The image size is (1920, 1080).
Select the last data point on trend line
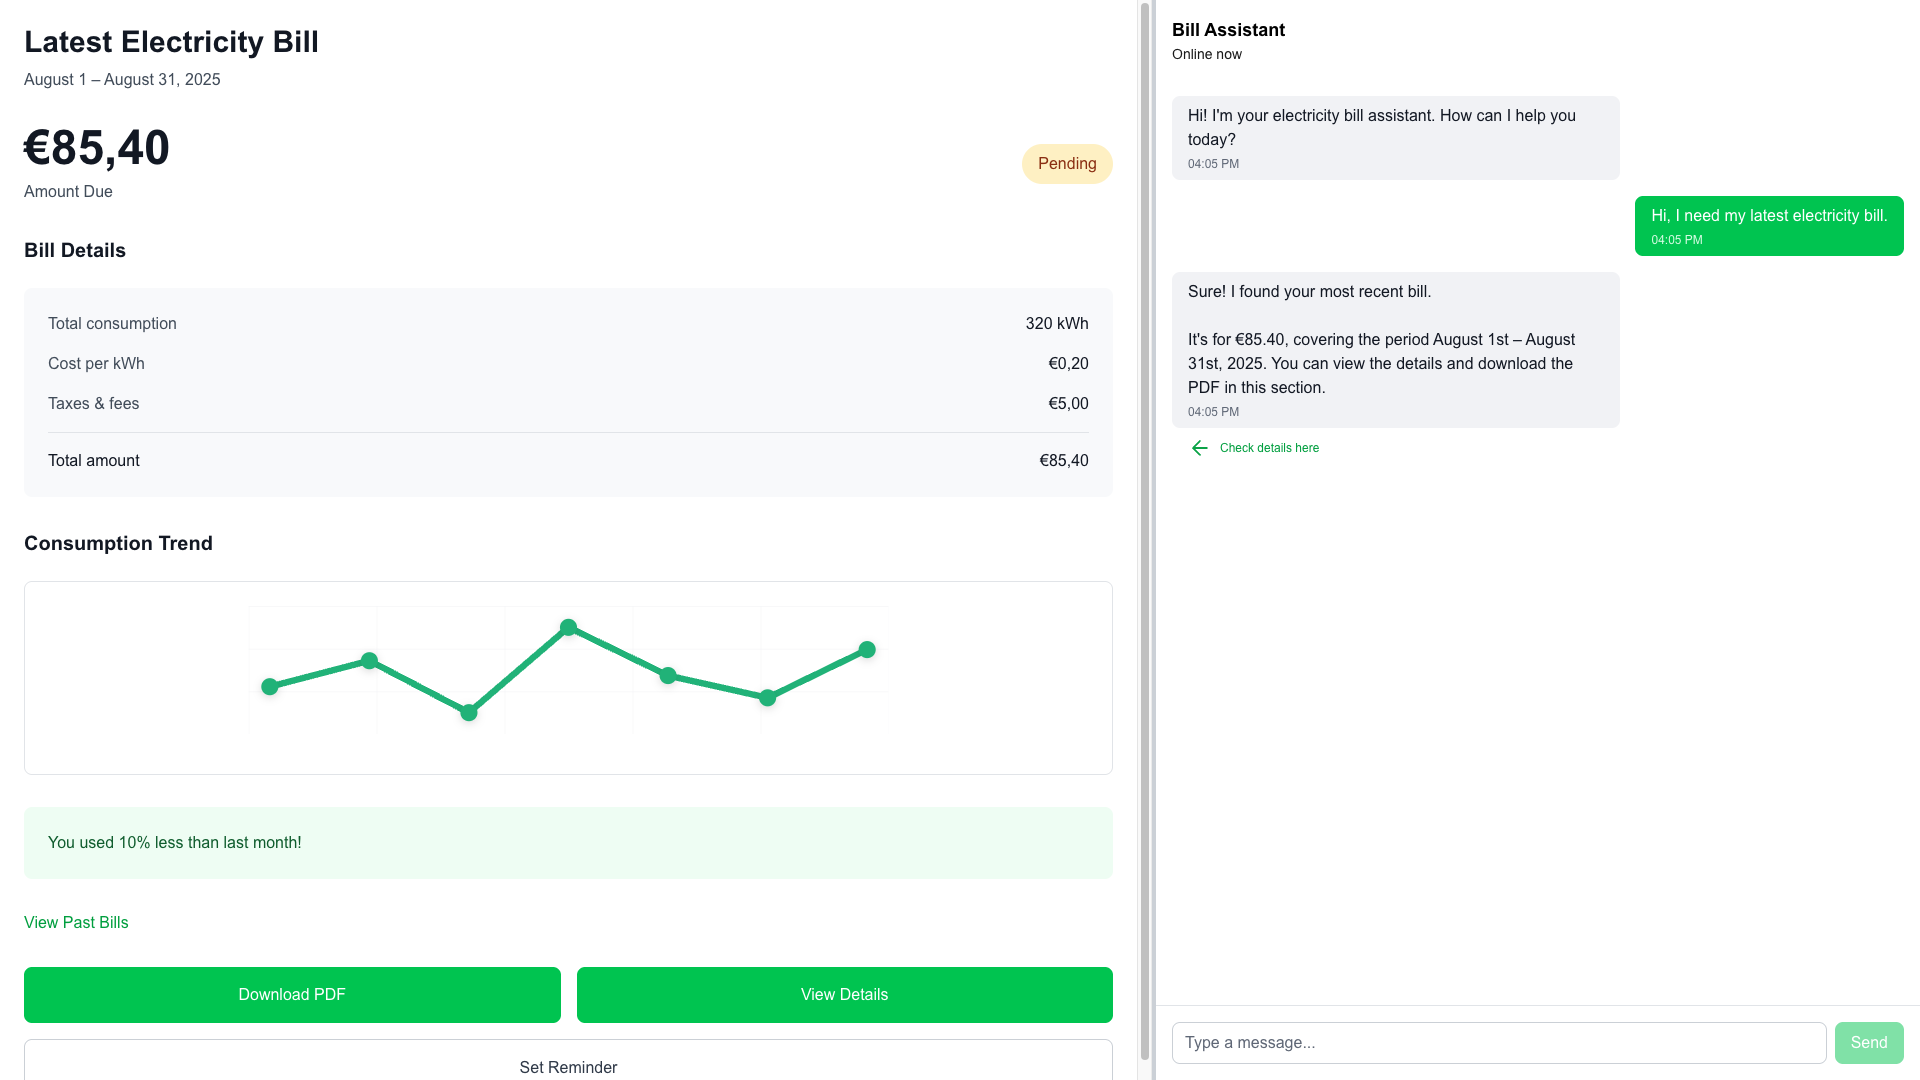[x=867, y=650]
